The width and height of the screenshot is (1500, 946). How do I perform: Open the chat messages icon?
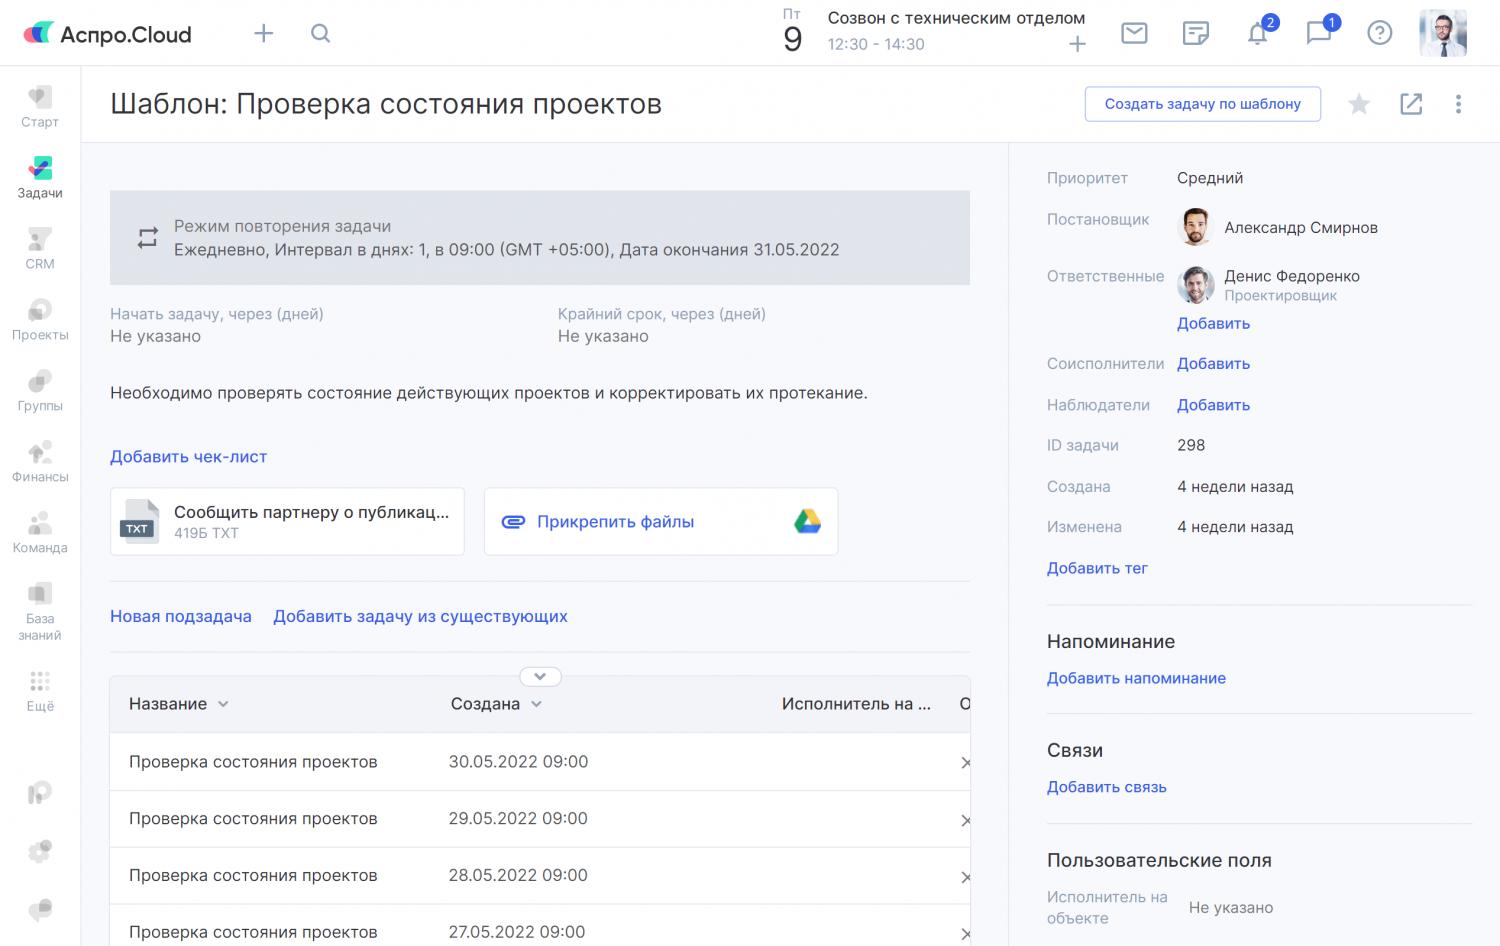(x=1318, y=34)
